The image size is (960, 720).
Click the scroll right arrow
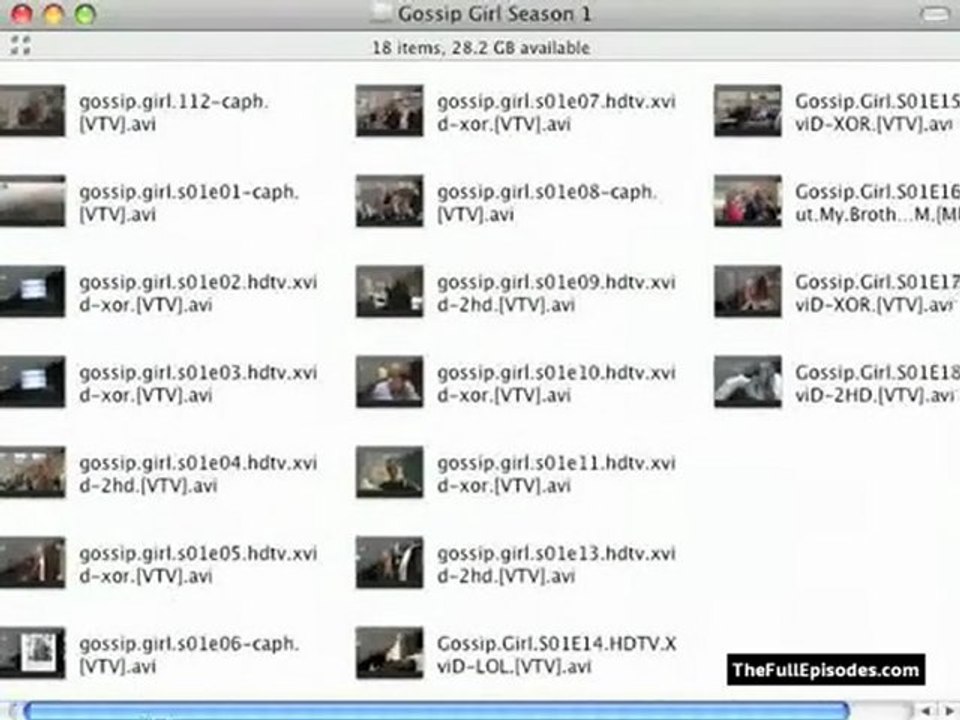(x=948, y=711)
